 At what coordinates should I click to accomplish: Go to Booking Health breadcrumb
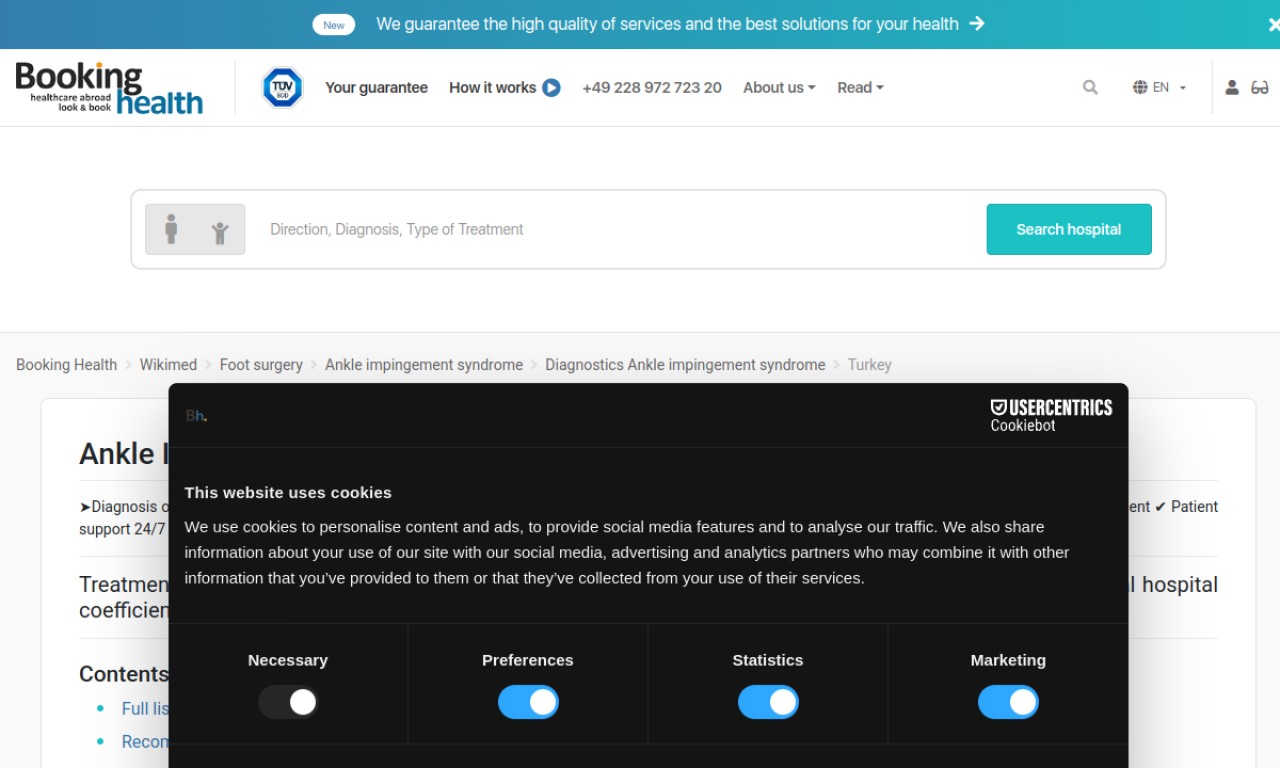(66, 365)
